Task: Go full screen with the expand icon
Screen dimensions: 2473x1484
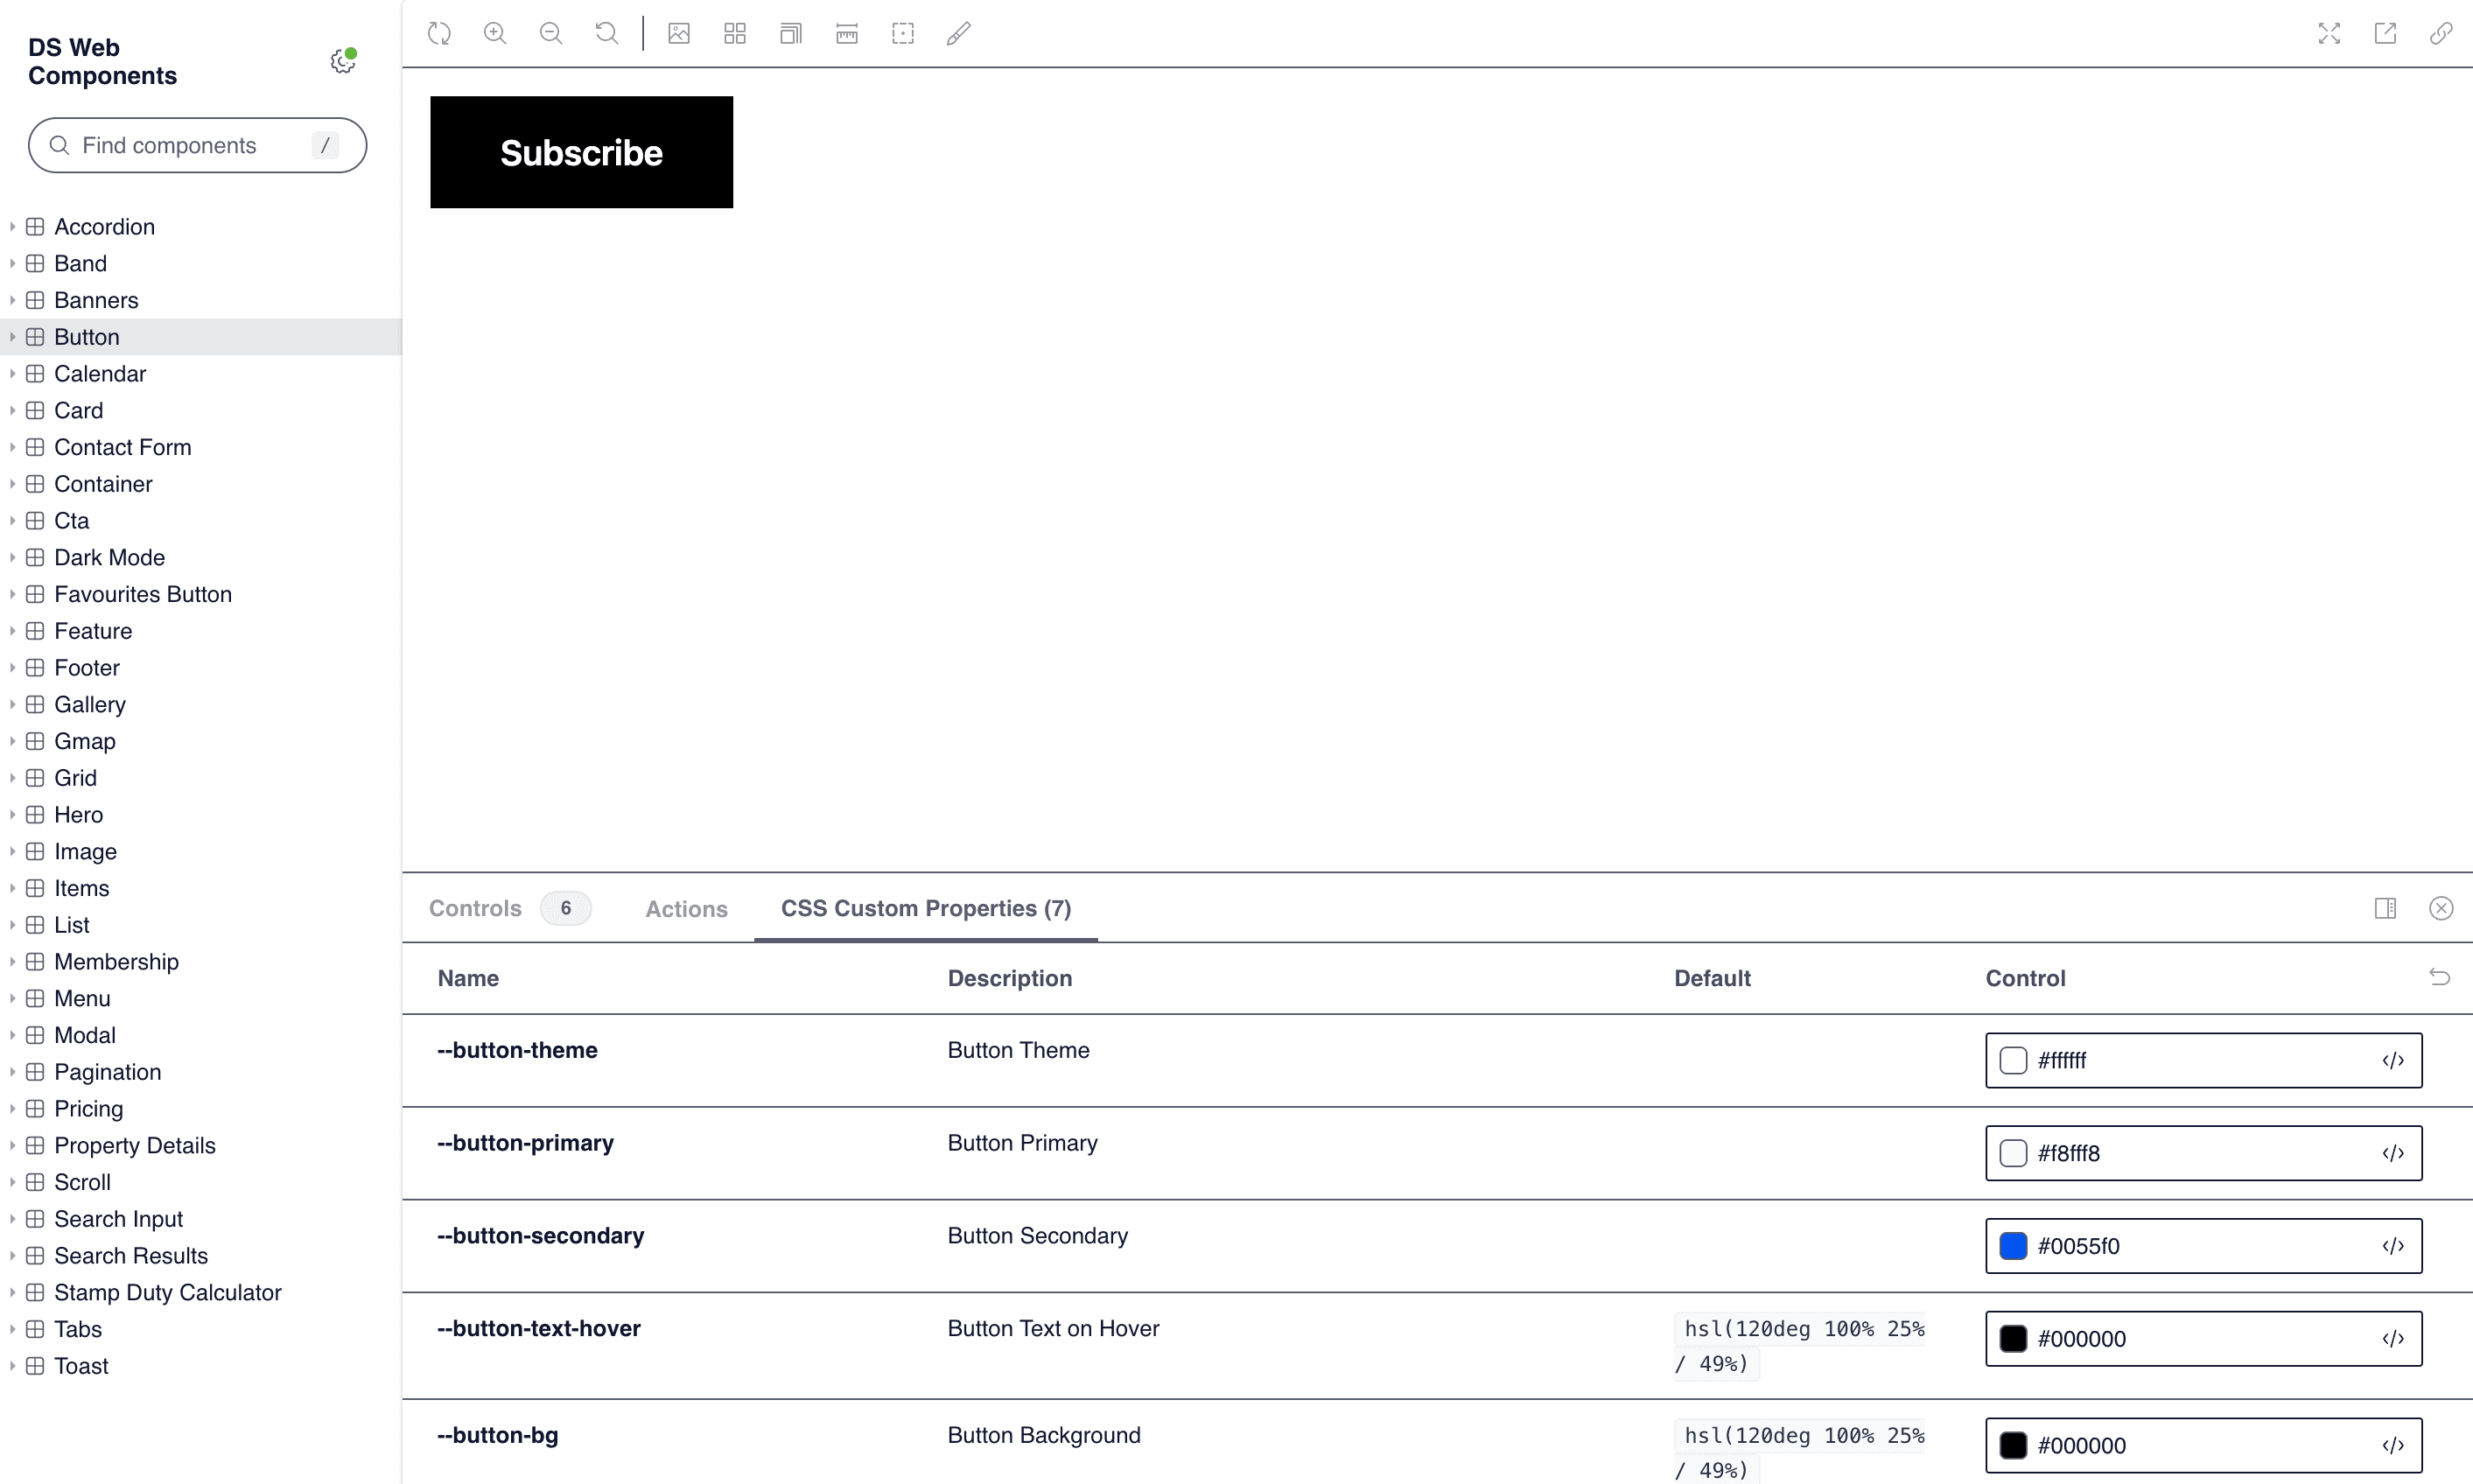Action: [x=2329, y=33]
